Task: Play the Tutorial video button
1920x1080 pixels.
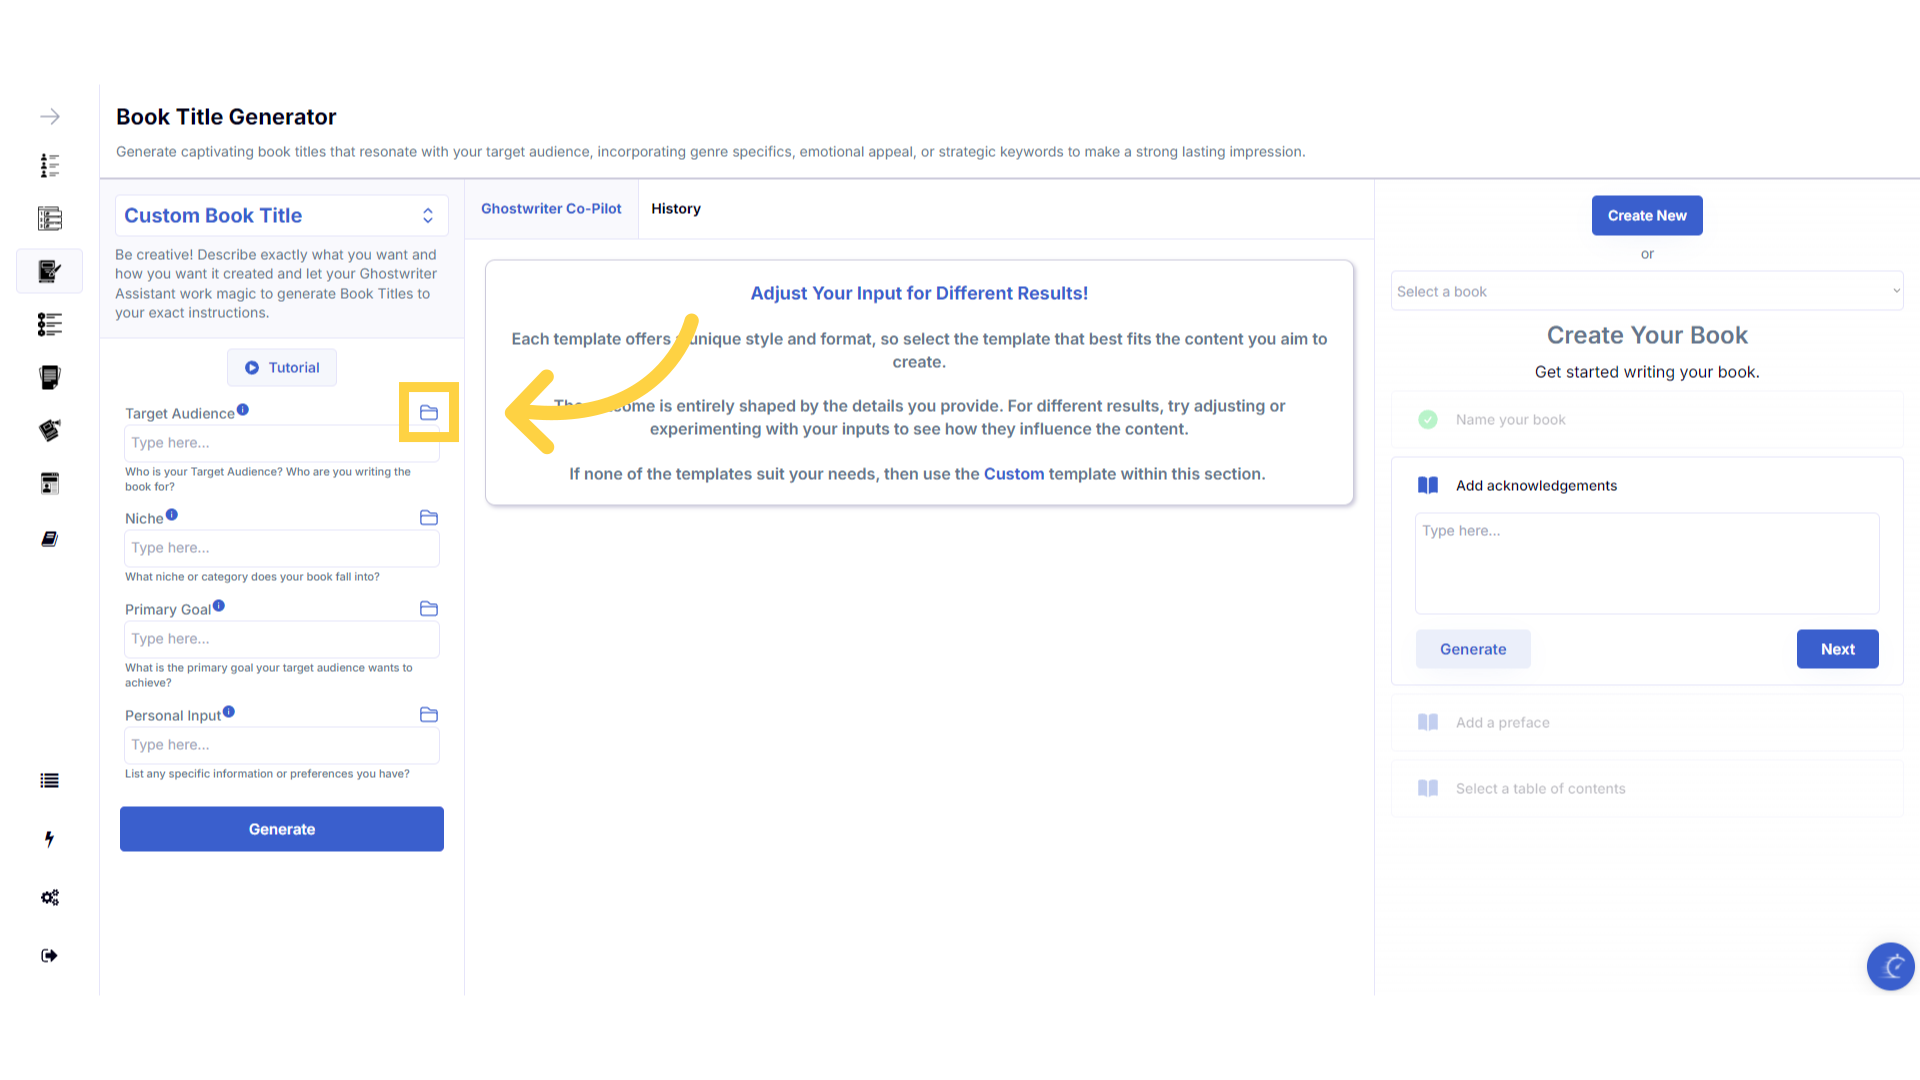Action: point(282,368)
